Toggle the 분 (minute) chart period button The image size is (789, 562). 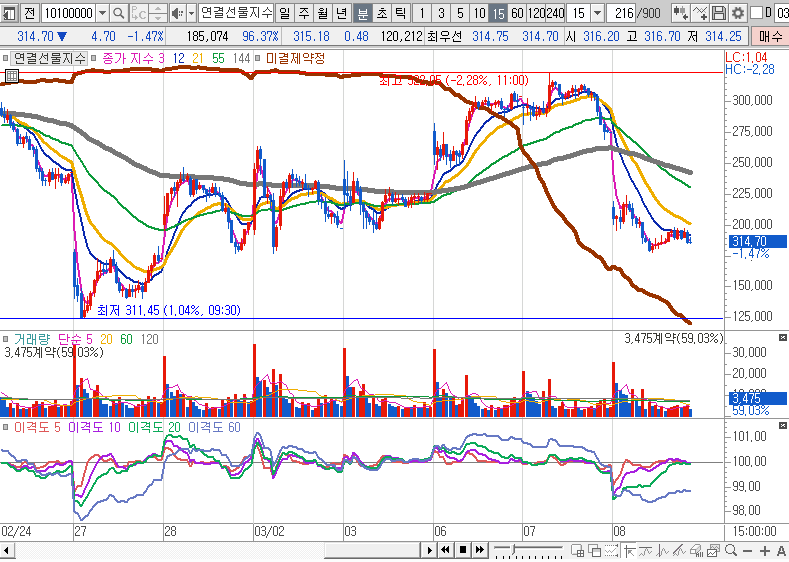[362, 14]
